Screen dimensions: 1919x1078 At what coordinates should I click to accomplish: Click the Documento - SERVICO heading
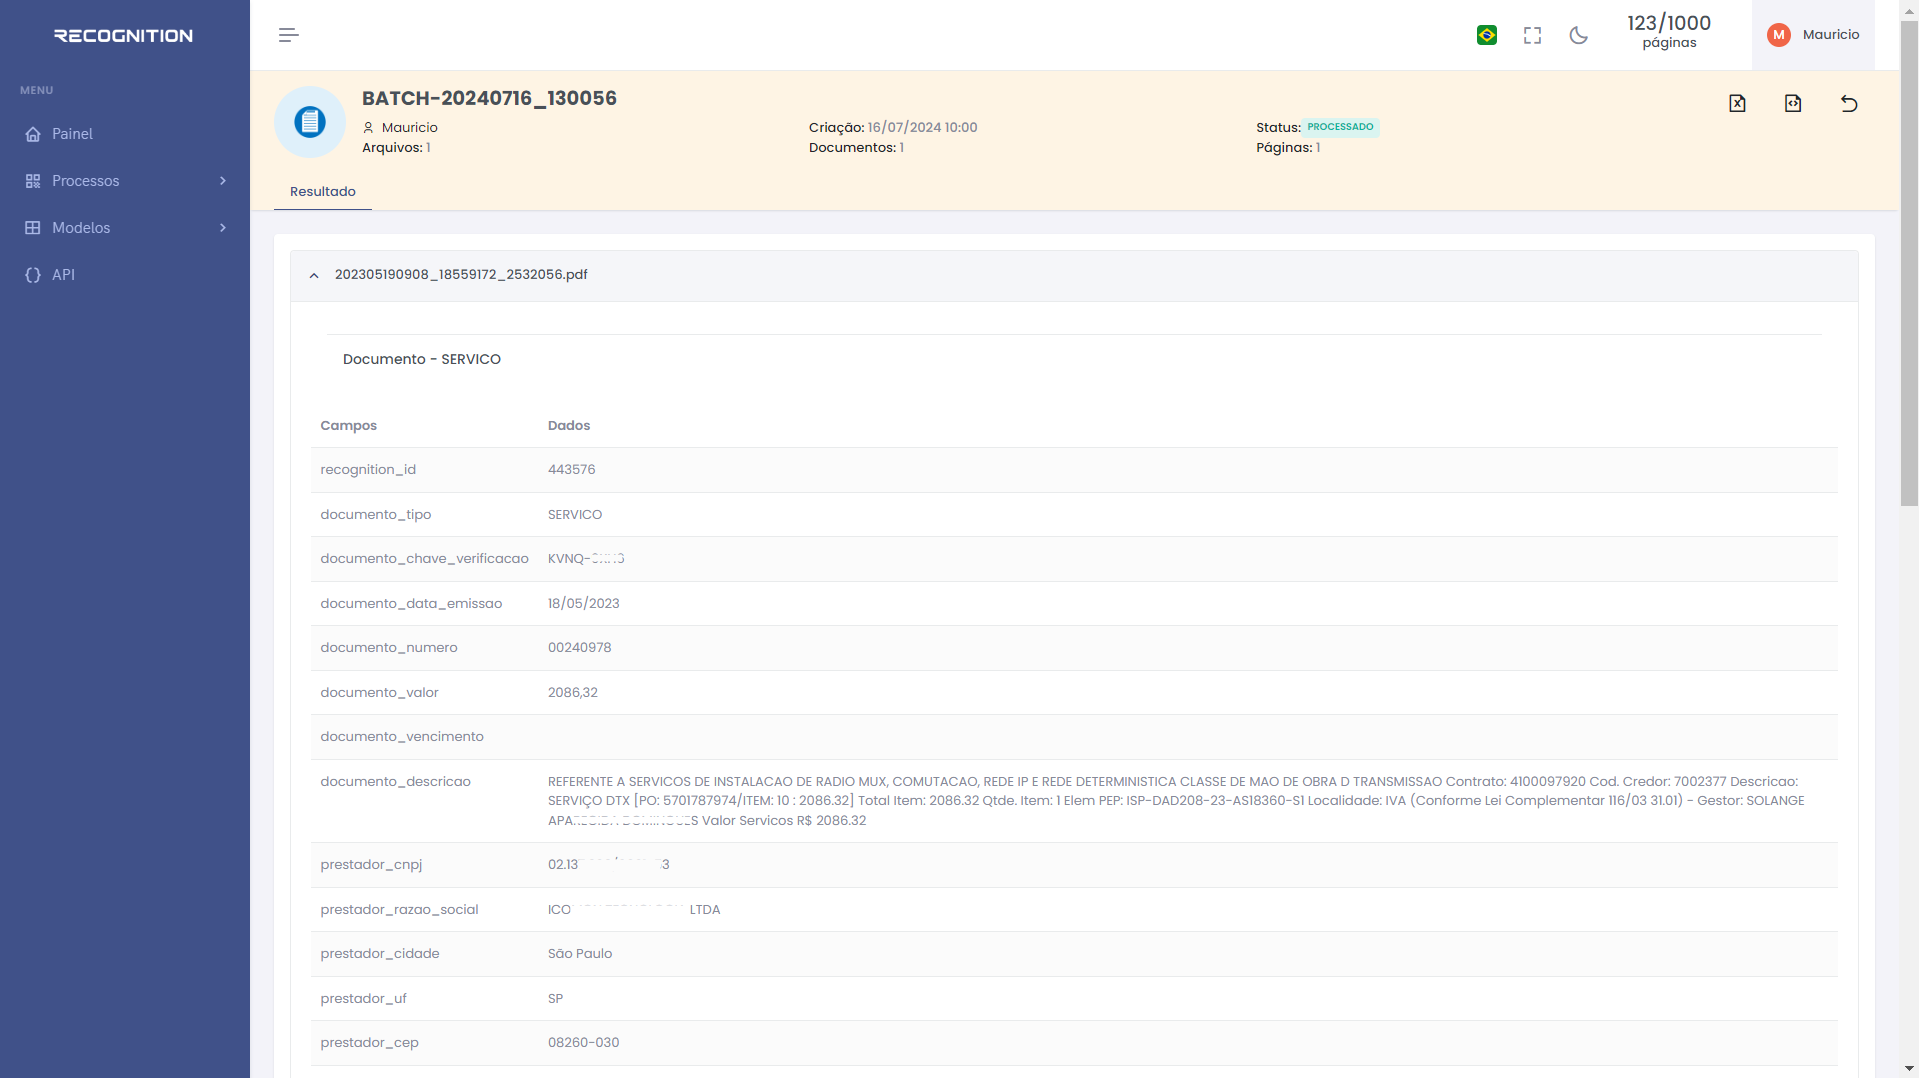coord(422,360)
